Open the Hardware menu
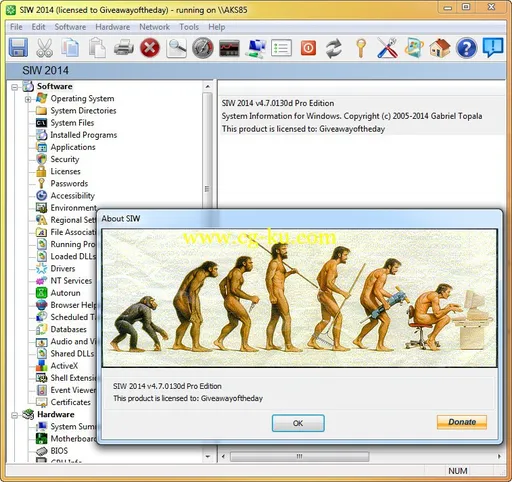 (x=113, y=27)
